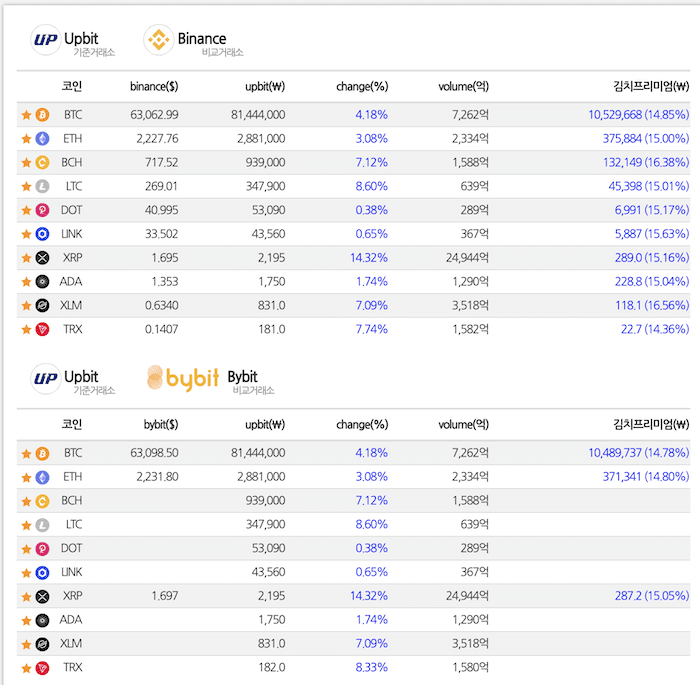Click the XLM coin icon in Bybit table
Image resolution: width=700 pixels, height=685 pixels.
click(x=42, y=644)
